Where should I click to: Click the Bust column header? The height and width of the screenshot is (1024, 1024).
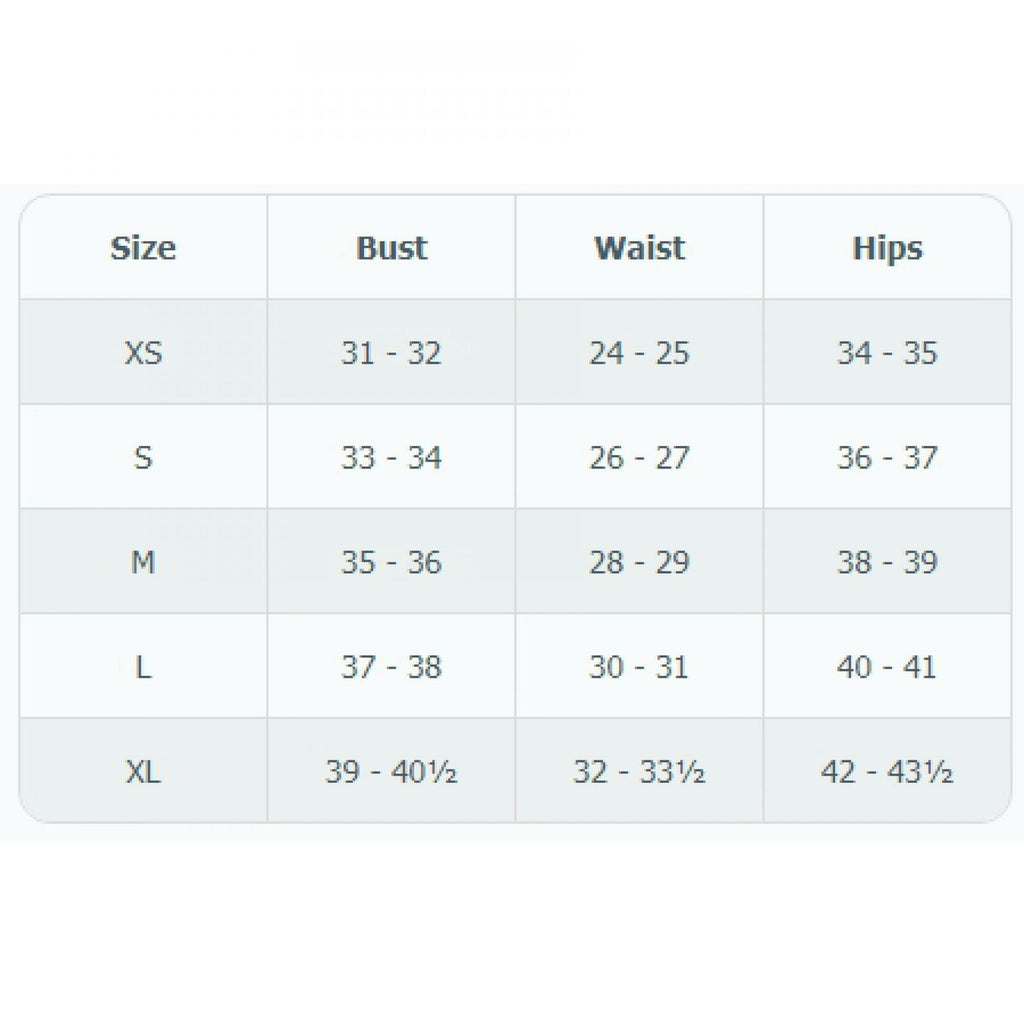[391, 248]
